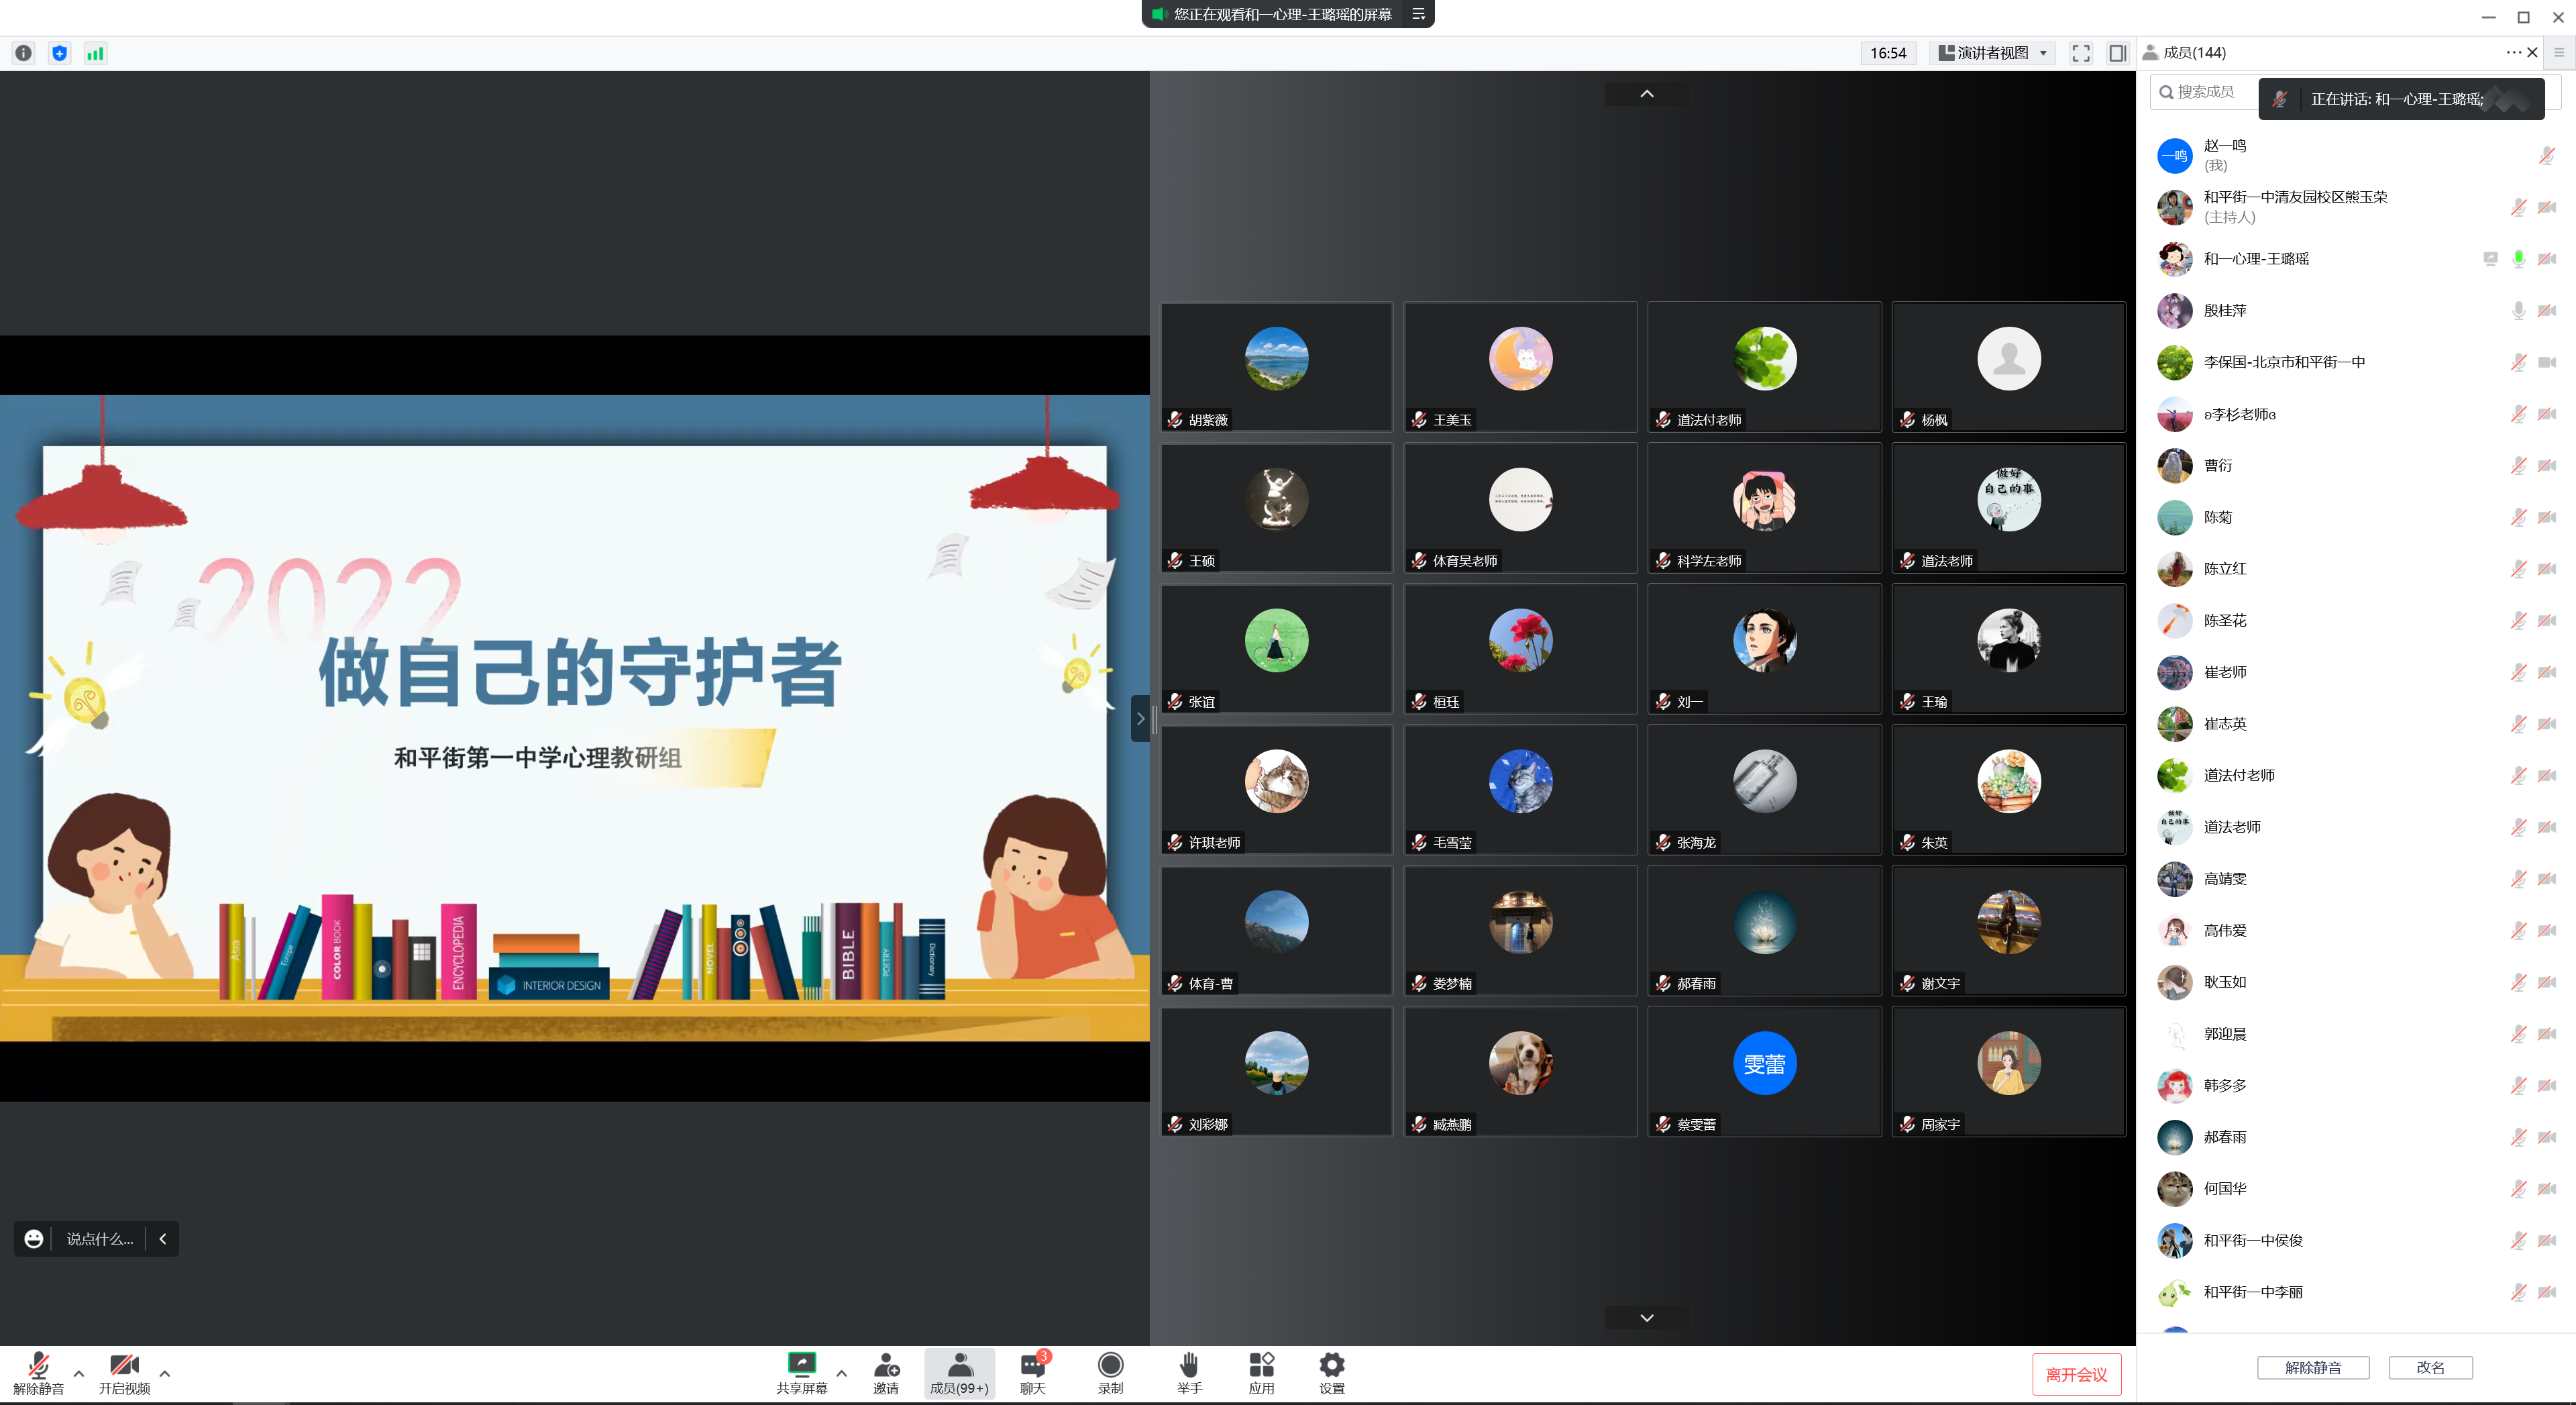
Task: Expand the 演讲者视图 view dropdown
Action: (1993, 53)
